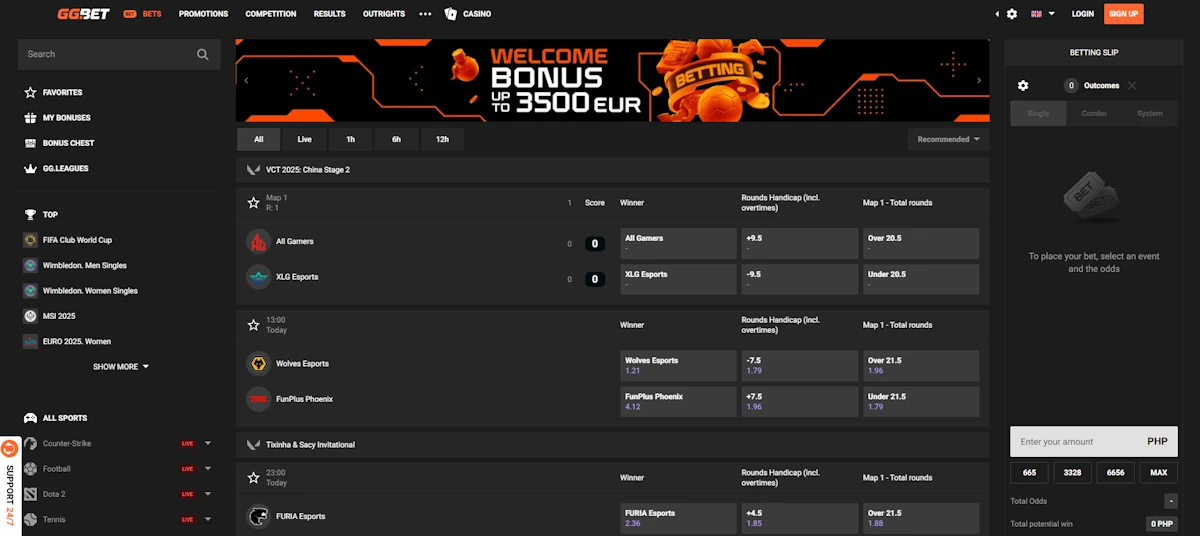The width and height of the screenshot is (1200, 536).
Task: Open the site settings gear in header
Action: (1012, 14)
